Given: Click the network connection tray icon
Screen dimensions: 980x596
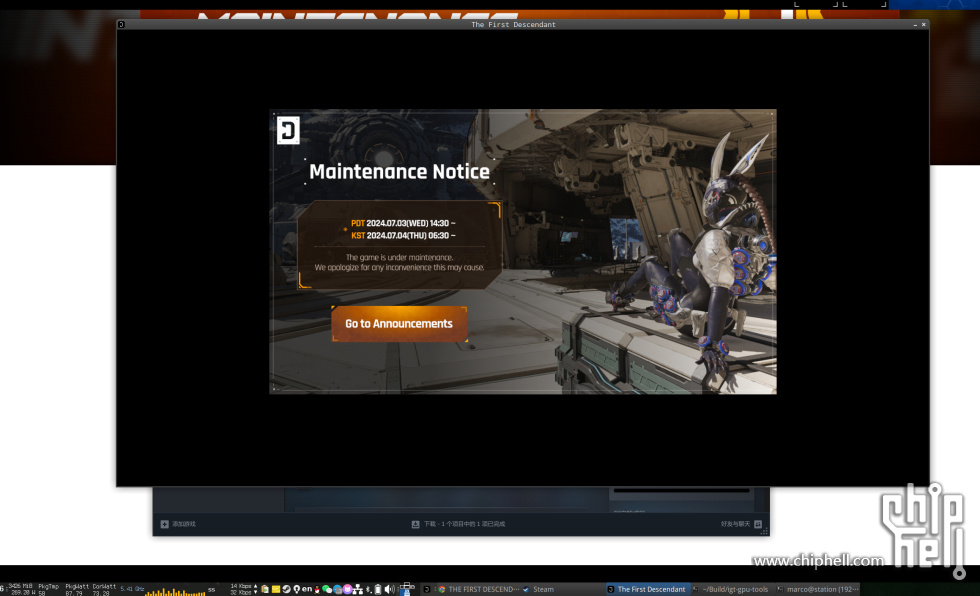Looking at the screenshot, I should click(358, 589).
